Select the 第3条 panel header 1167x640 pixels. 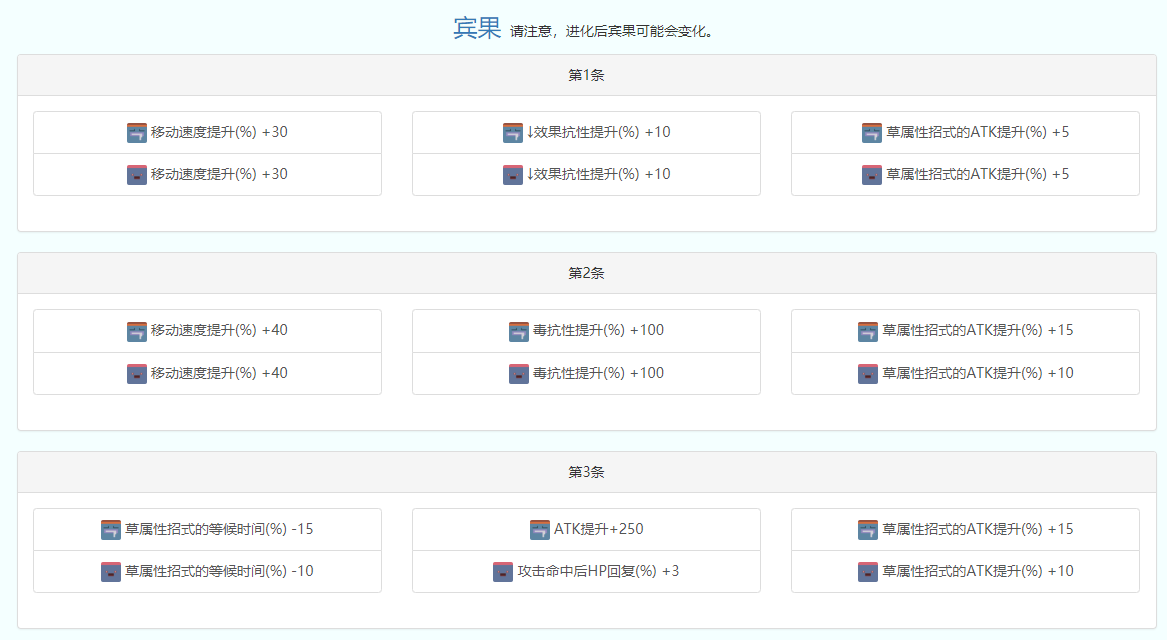tap(586, 472)
